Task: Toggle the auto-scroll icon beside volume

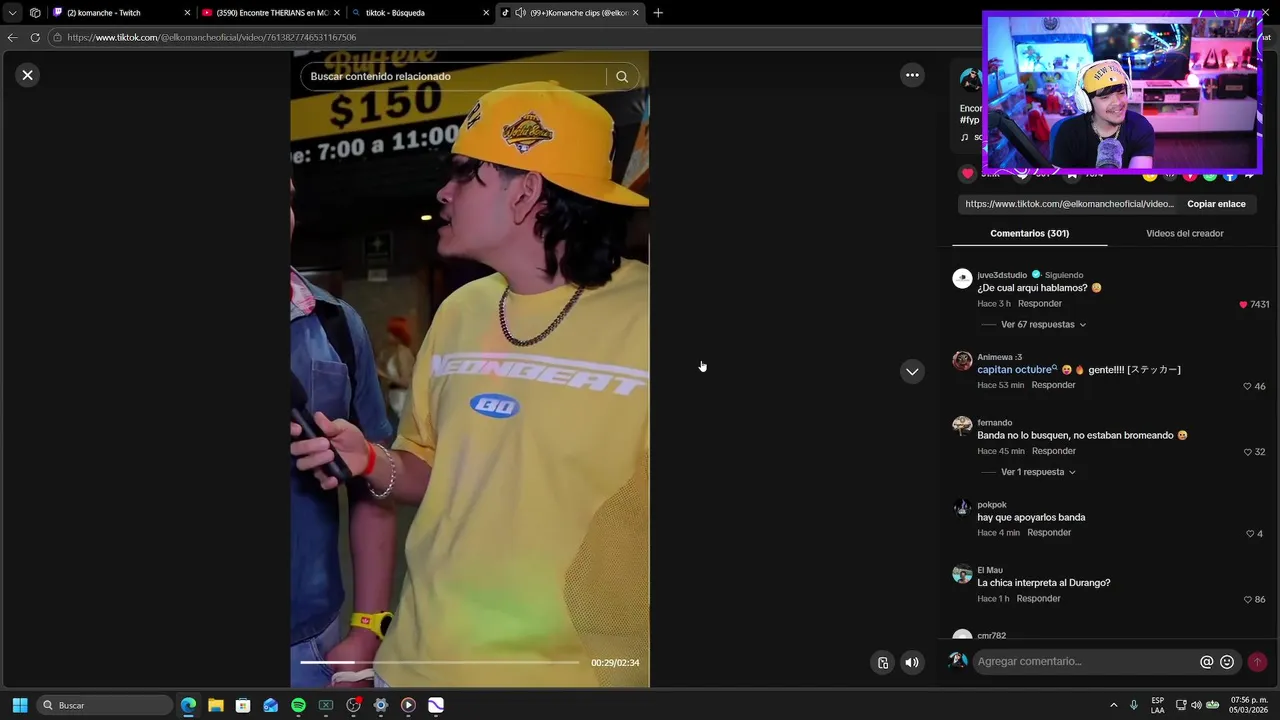Action: [x=883, y=662]
